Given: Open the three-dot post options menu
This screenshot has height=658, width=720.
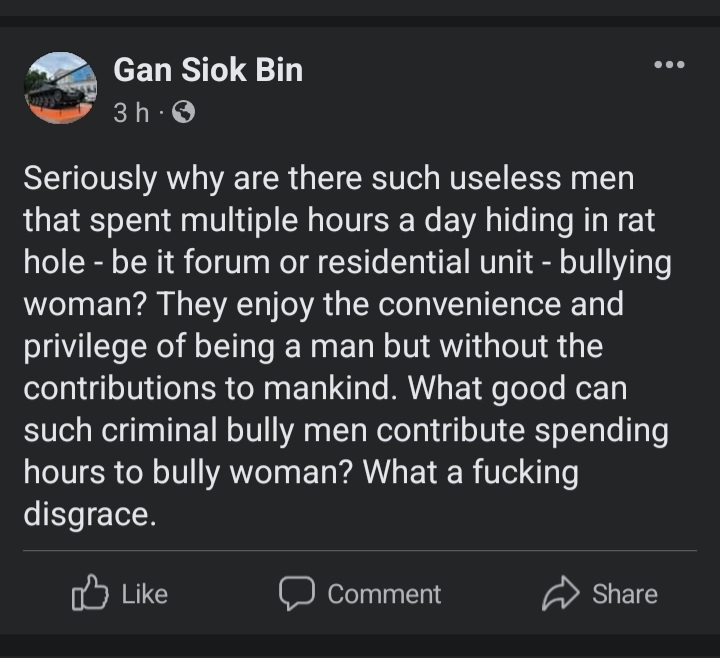Looking at the screenshot, I should [x=669, y=65].
